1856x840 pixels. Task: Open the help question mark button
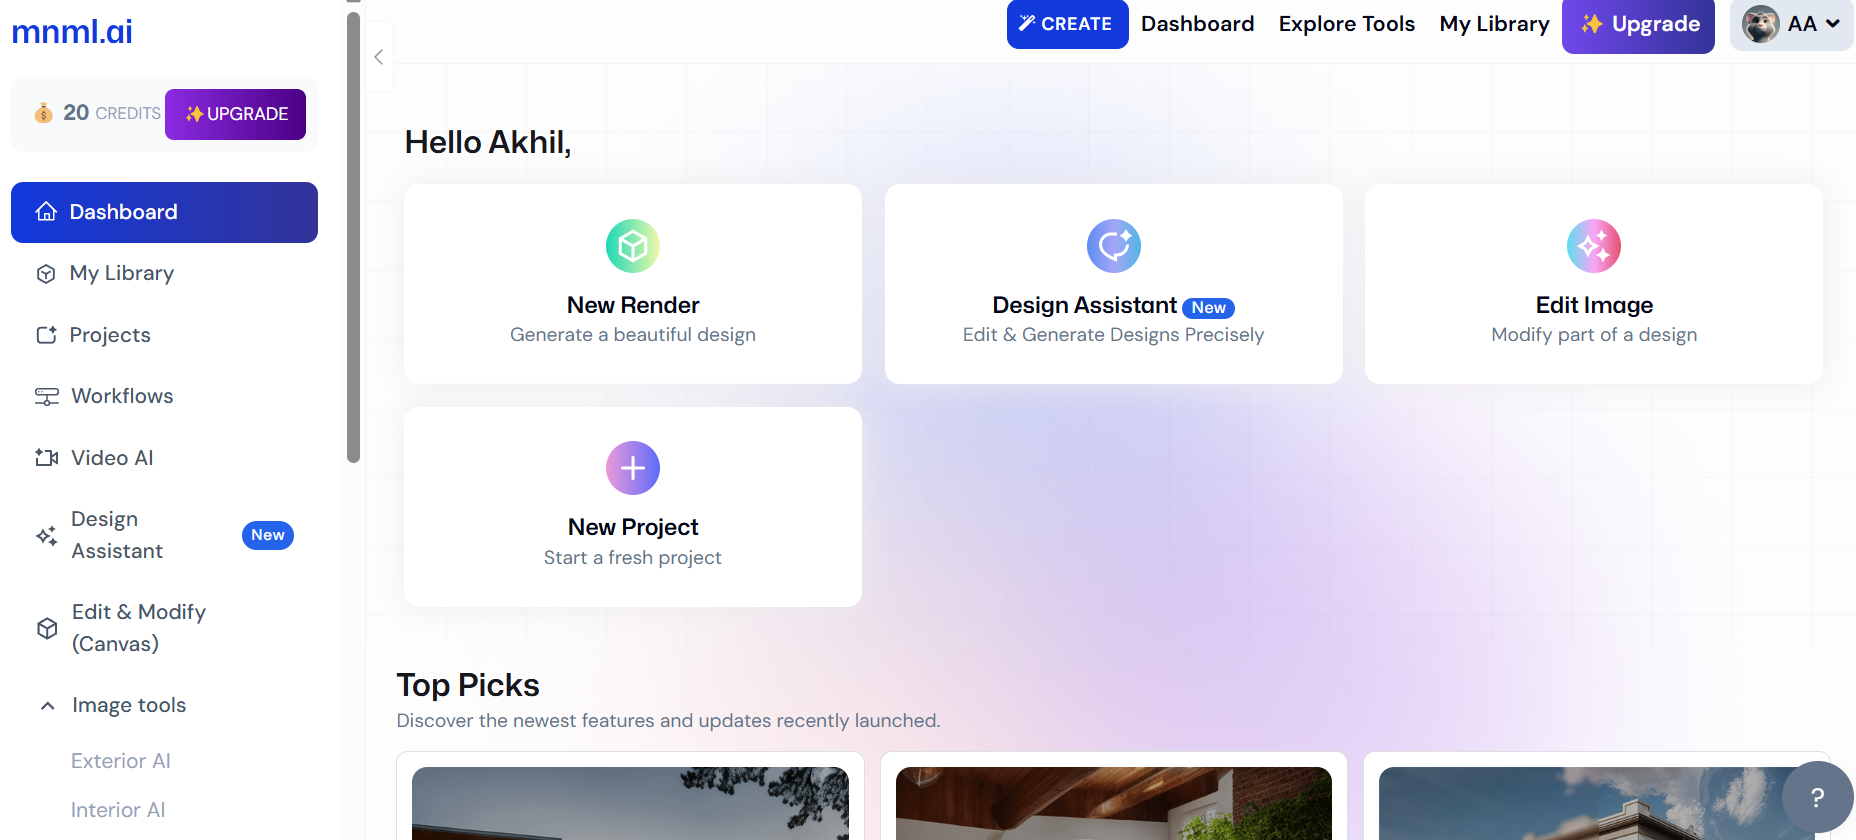[1817, 797]
